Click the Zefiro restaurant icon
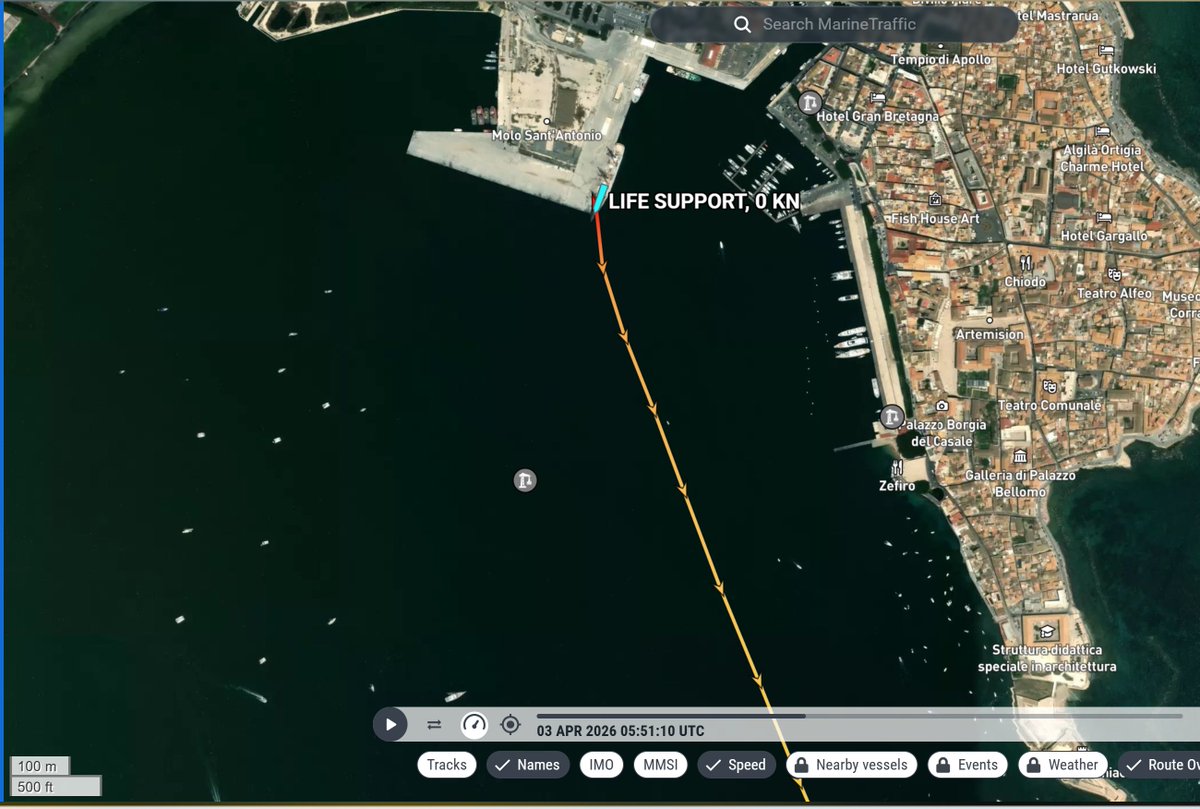Viewport: 1200px width, 809px height. pyautogui.click(x=898, y=468)
